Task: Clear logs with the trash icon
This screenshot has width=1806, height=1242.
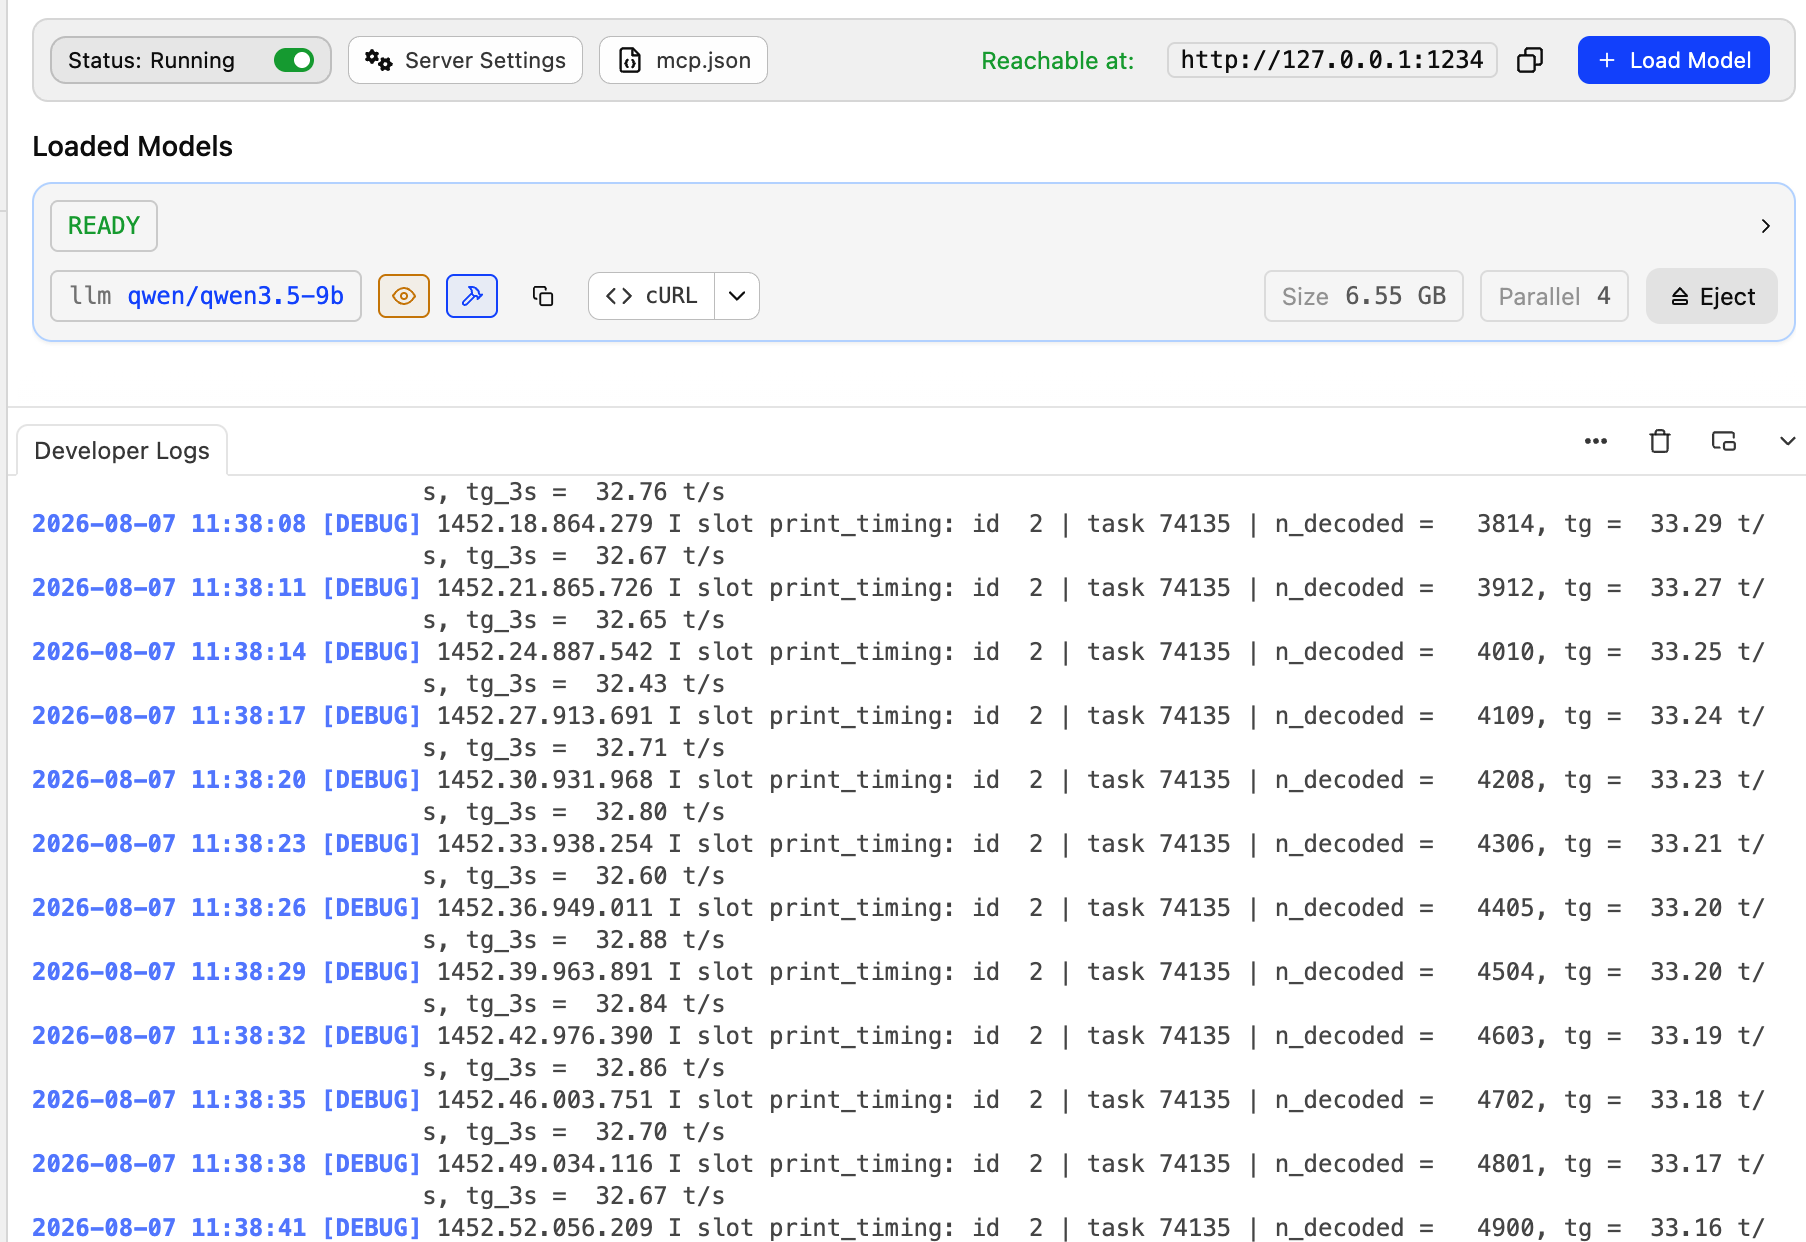Action: click(1660, 441)
